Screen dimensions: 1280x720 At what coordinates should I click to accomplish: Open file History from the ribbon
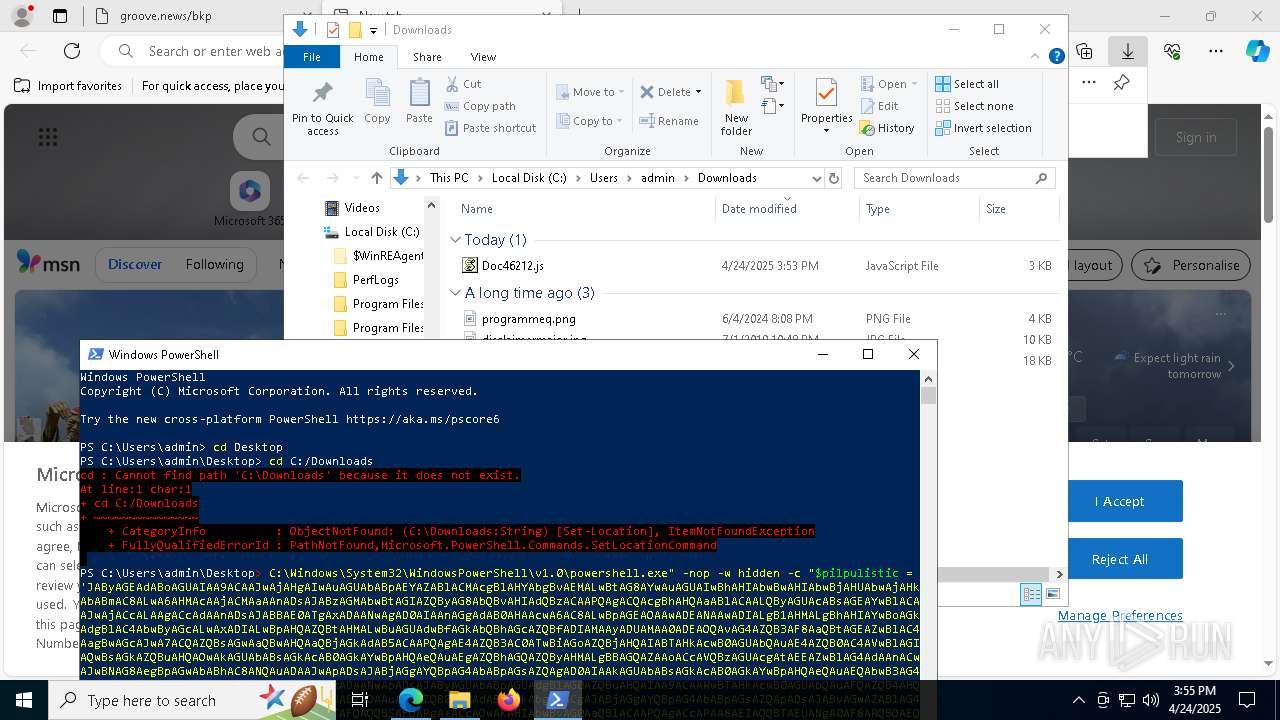pos(887,128)
